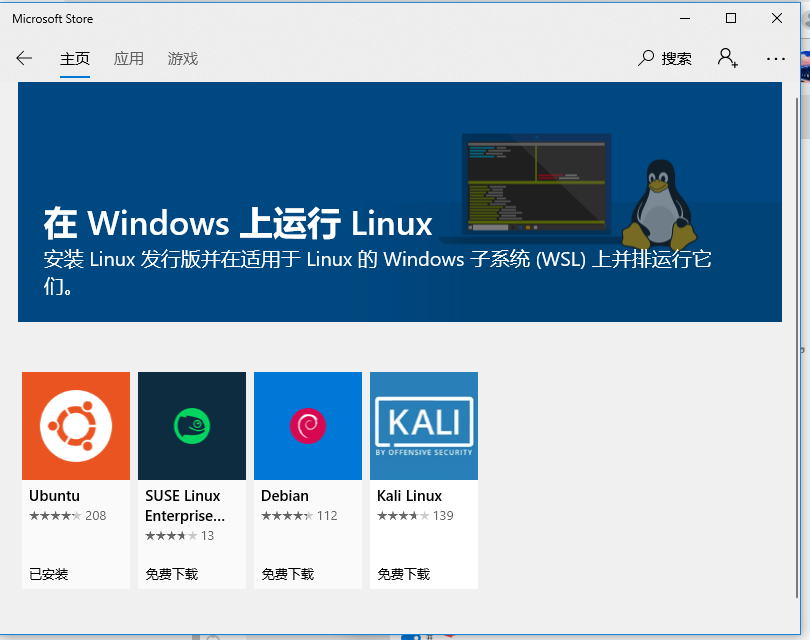Screen dimensions: 810x640
Task: Click 免费下载 under SUSE Linux Enterprise
Action: (x=172, y=574)
